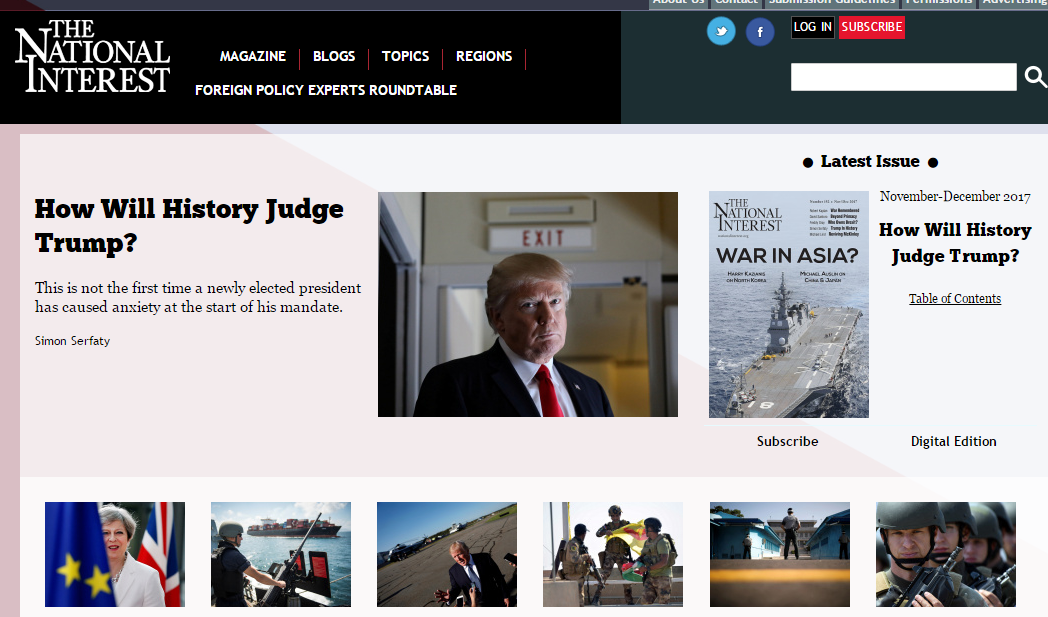1048x617 pixels.
Task: Open the Table of Contents link
Action: (x=954, y=299)
